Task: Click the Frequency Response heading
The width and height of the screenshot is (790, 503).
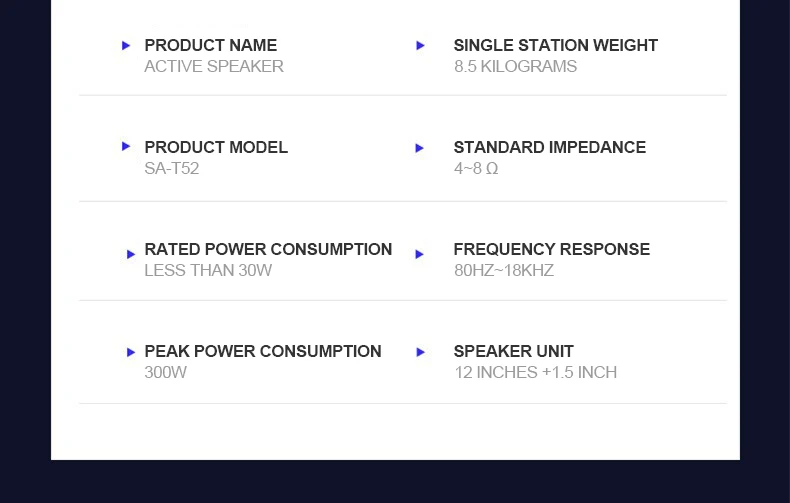Action: (552, 249)
